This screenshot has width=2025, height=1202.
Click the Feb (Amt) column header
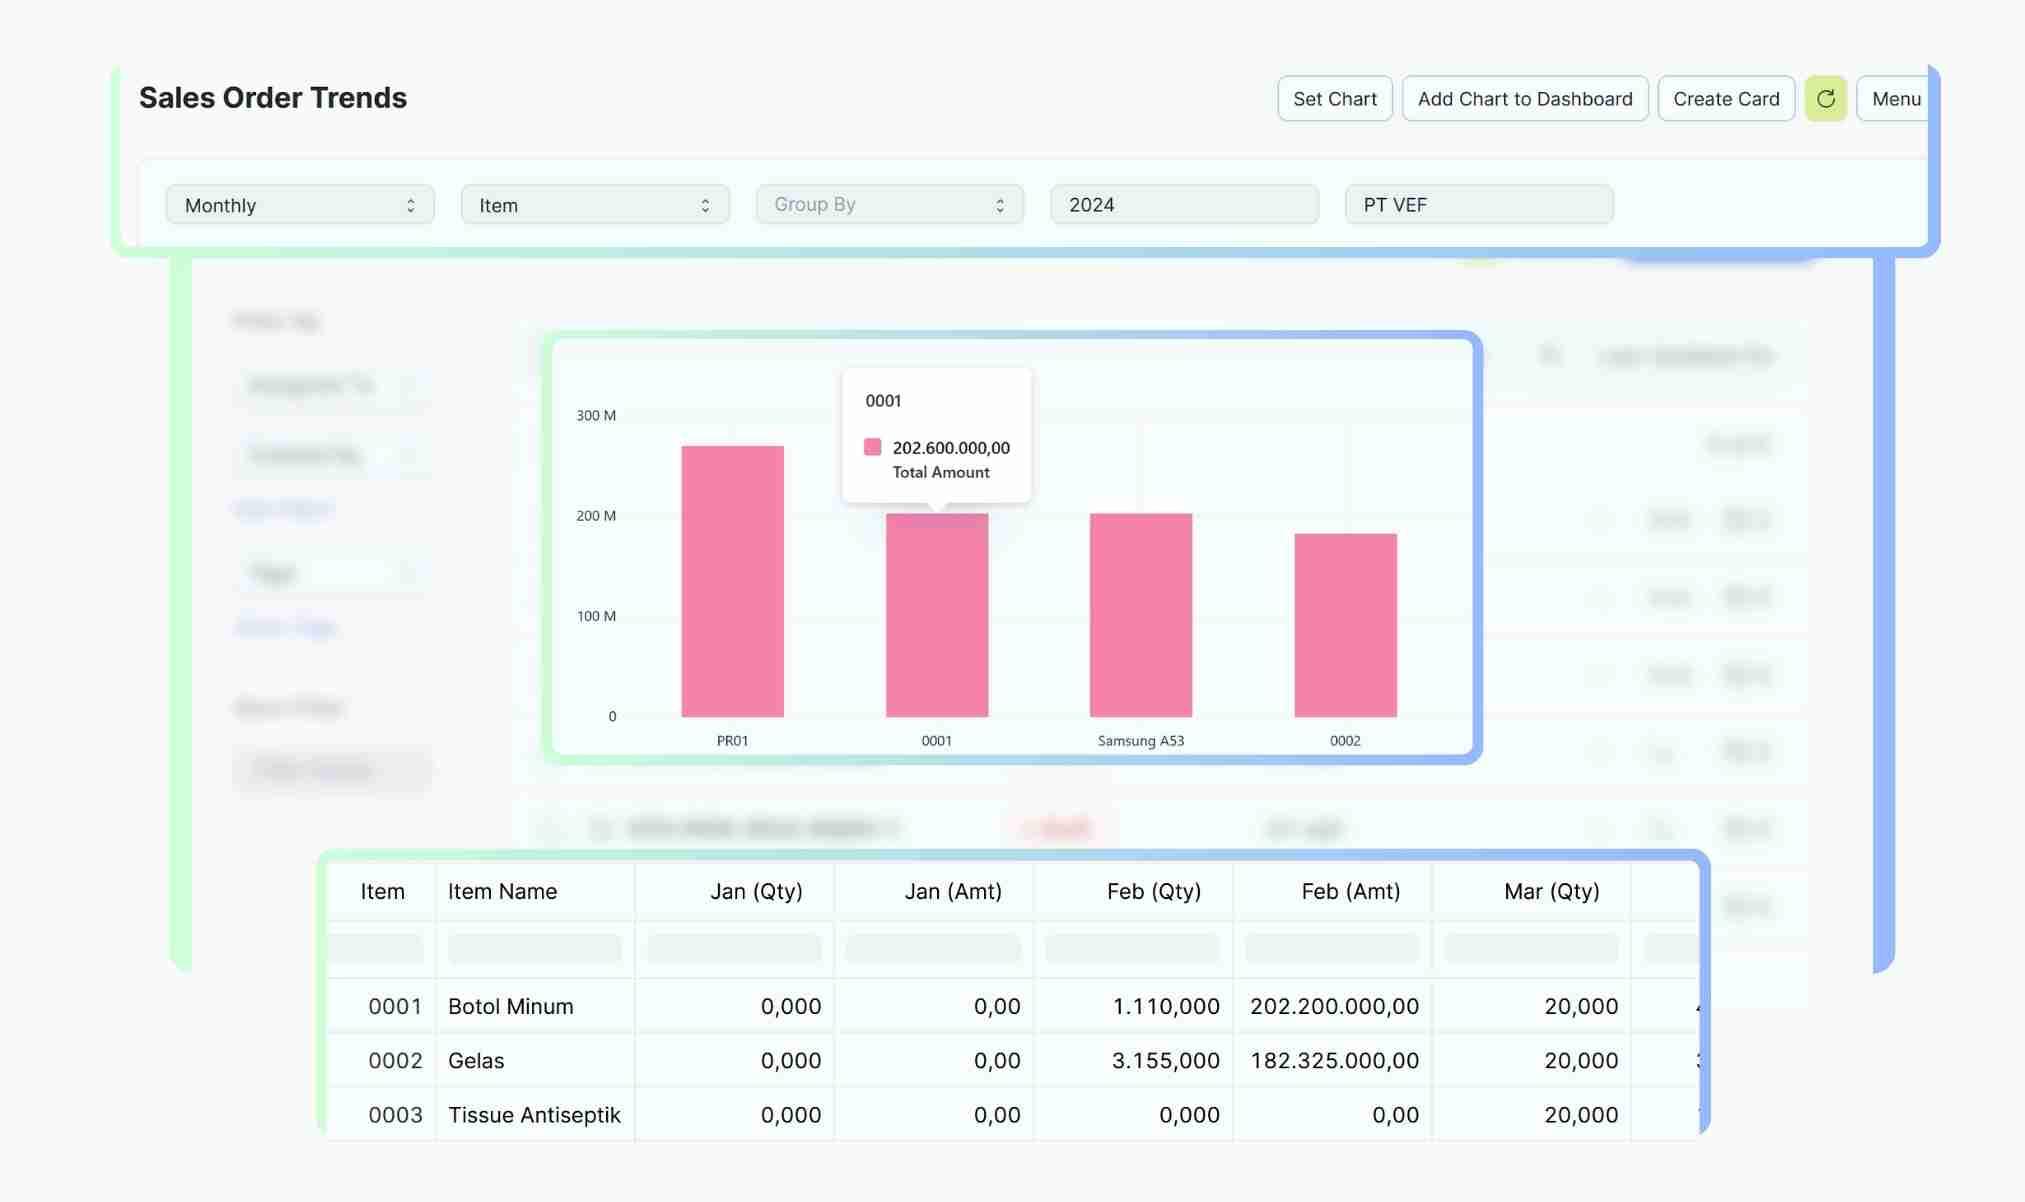click(1350, 891)
